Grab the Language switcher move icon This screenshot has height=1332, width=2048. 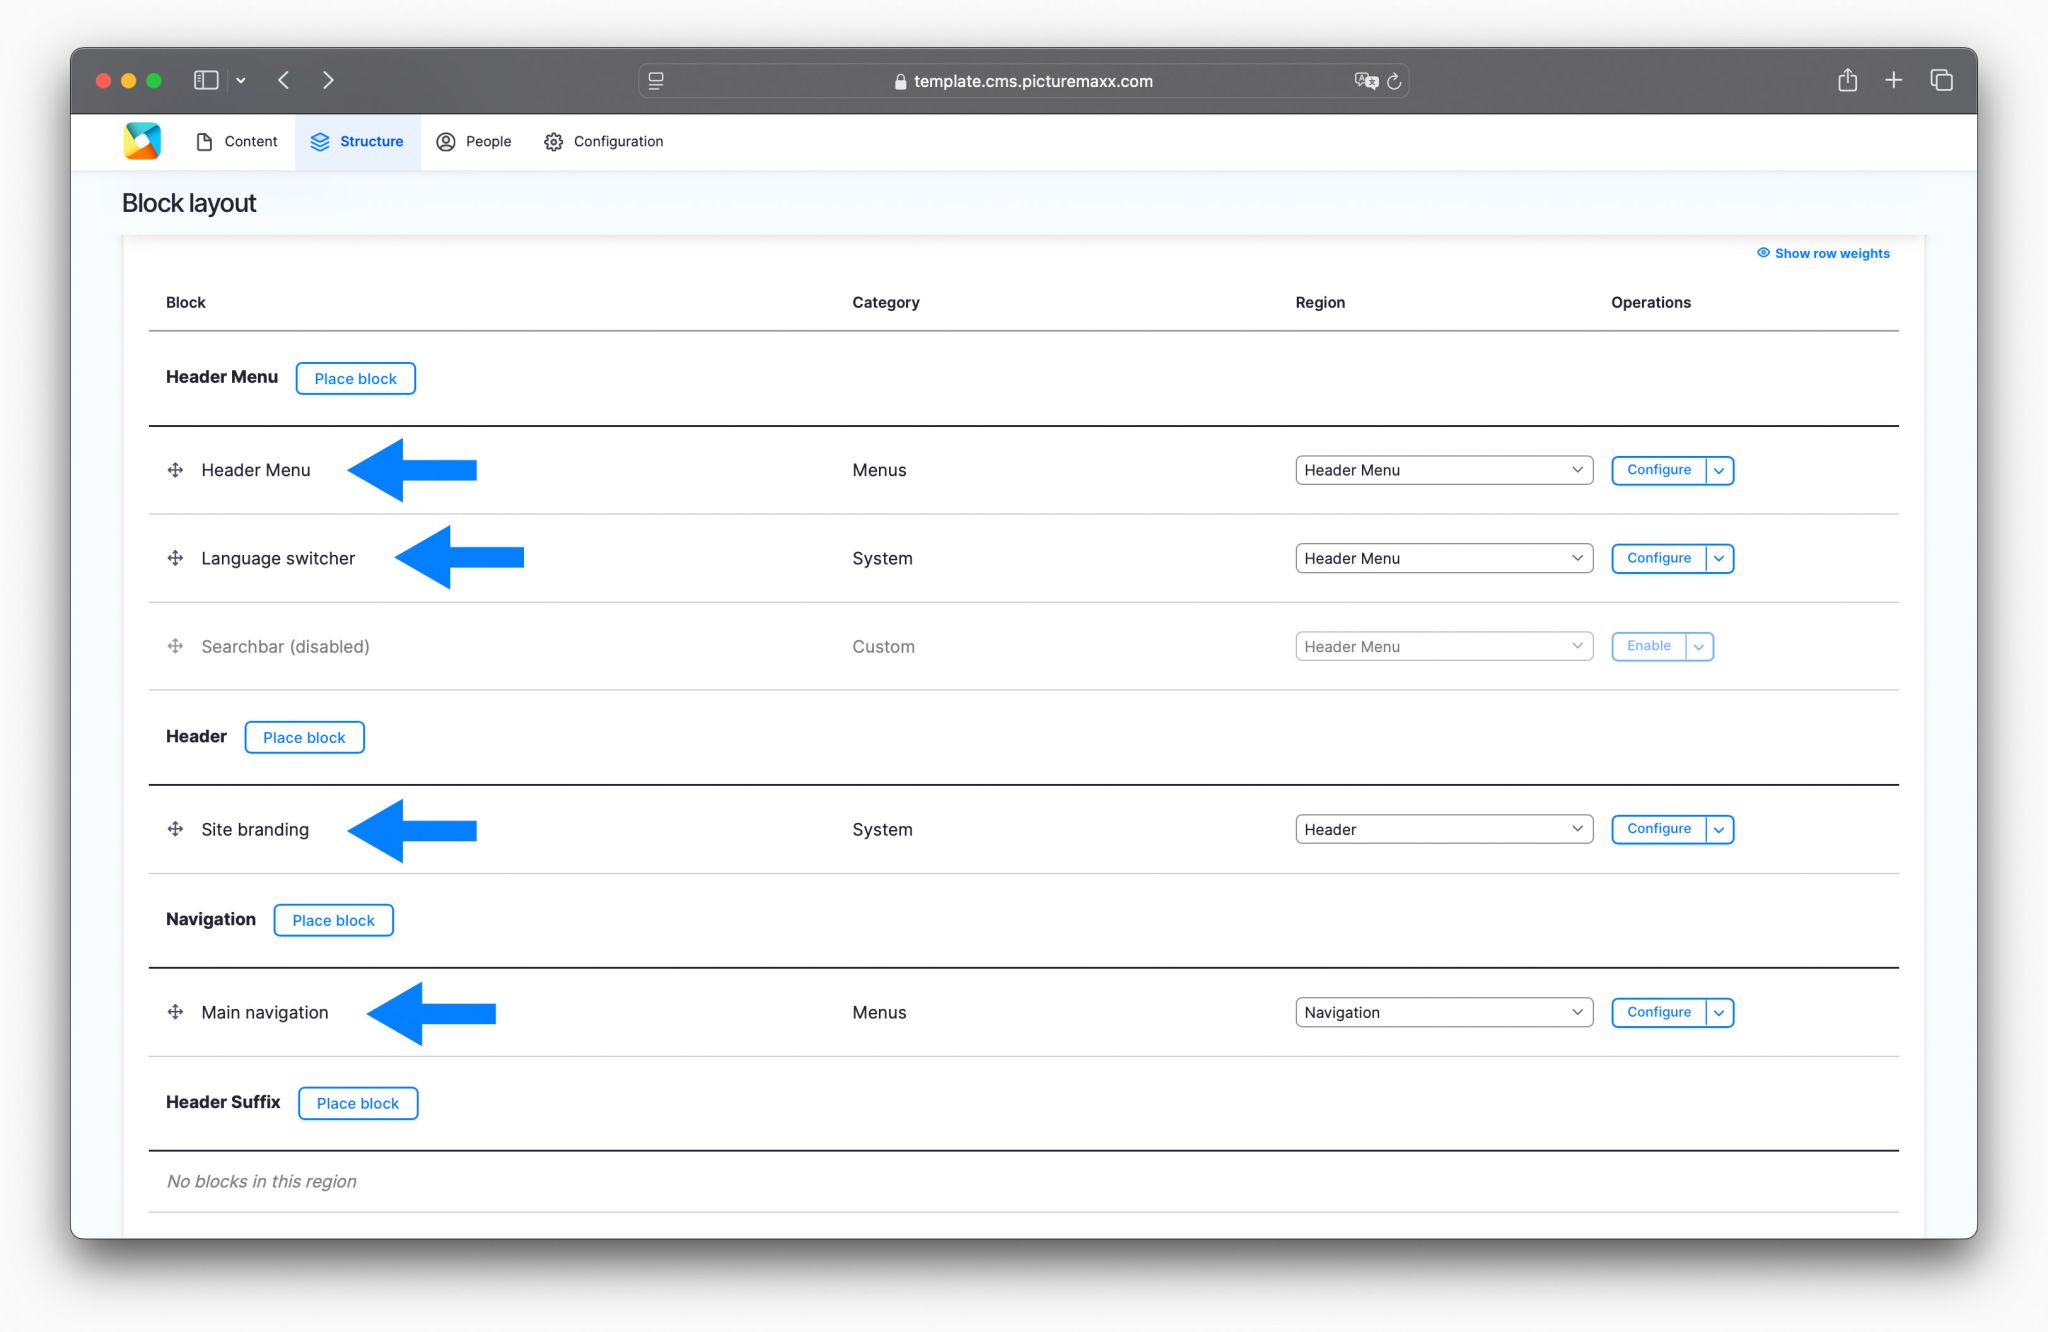point(176,558)
